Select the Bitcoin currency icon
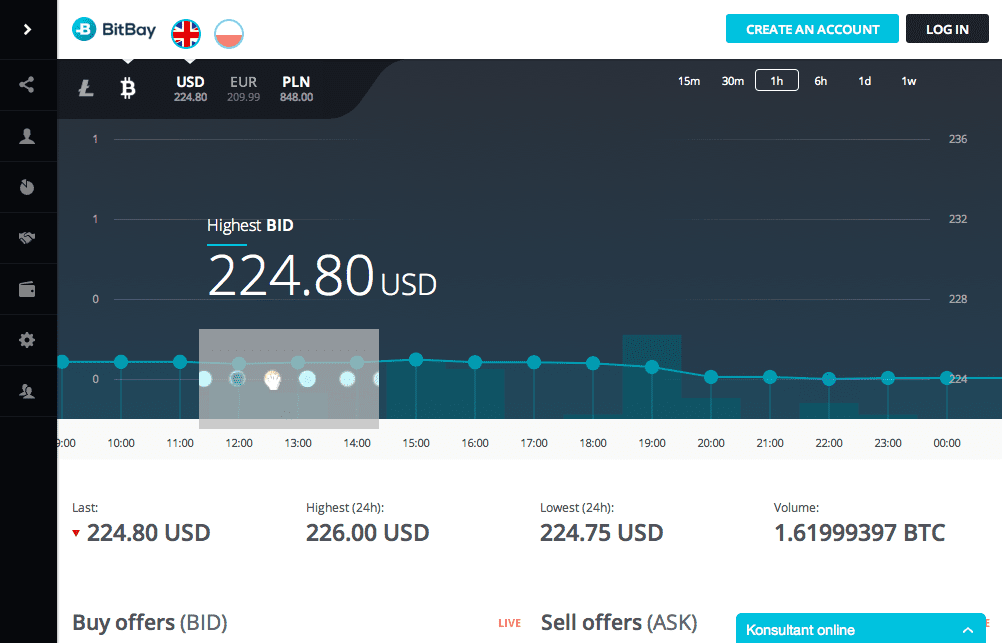This screenshot has width=1002, height=643. click(127, 89)
